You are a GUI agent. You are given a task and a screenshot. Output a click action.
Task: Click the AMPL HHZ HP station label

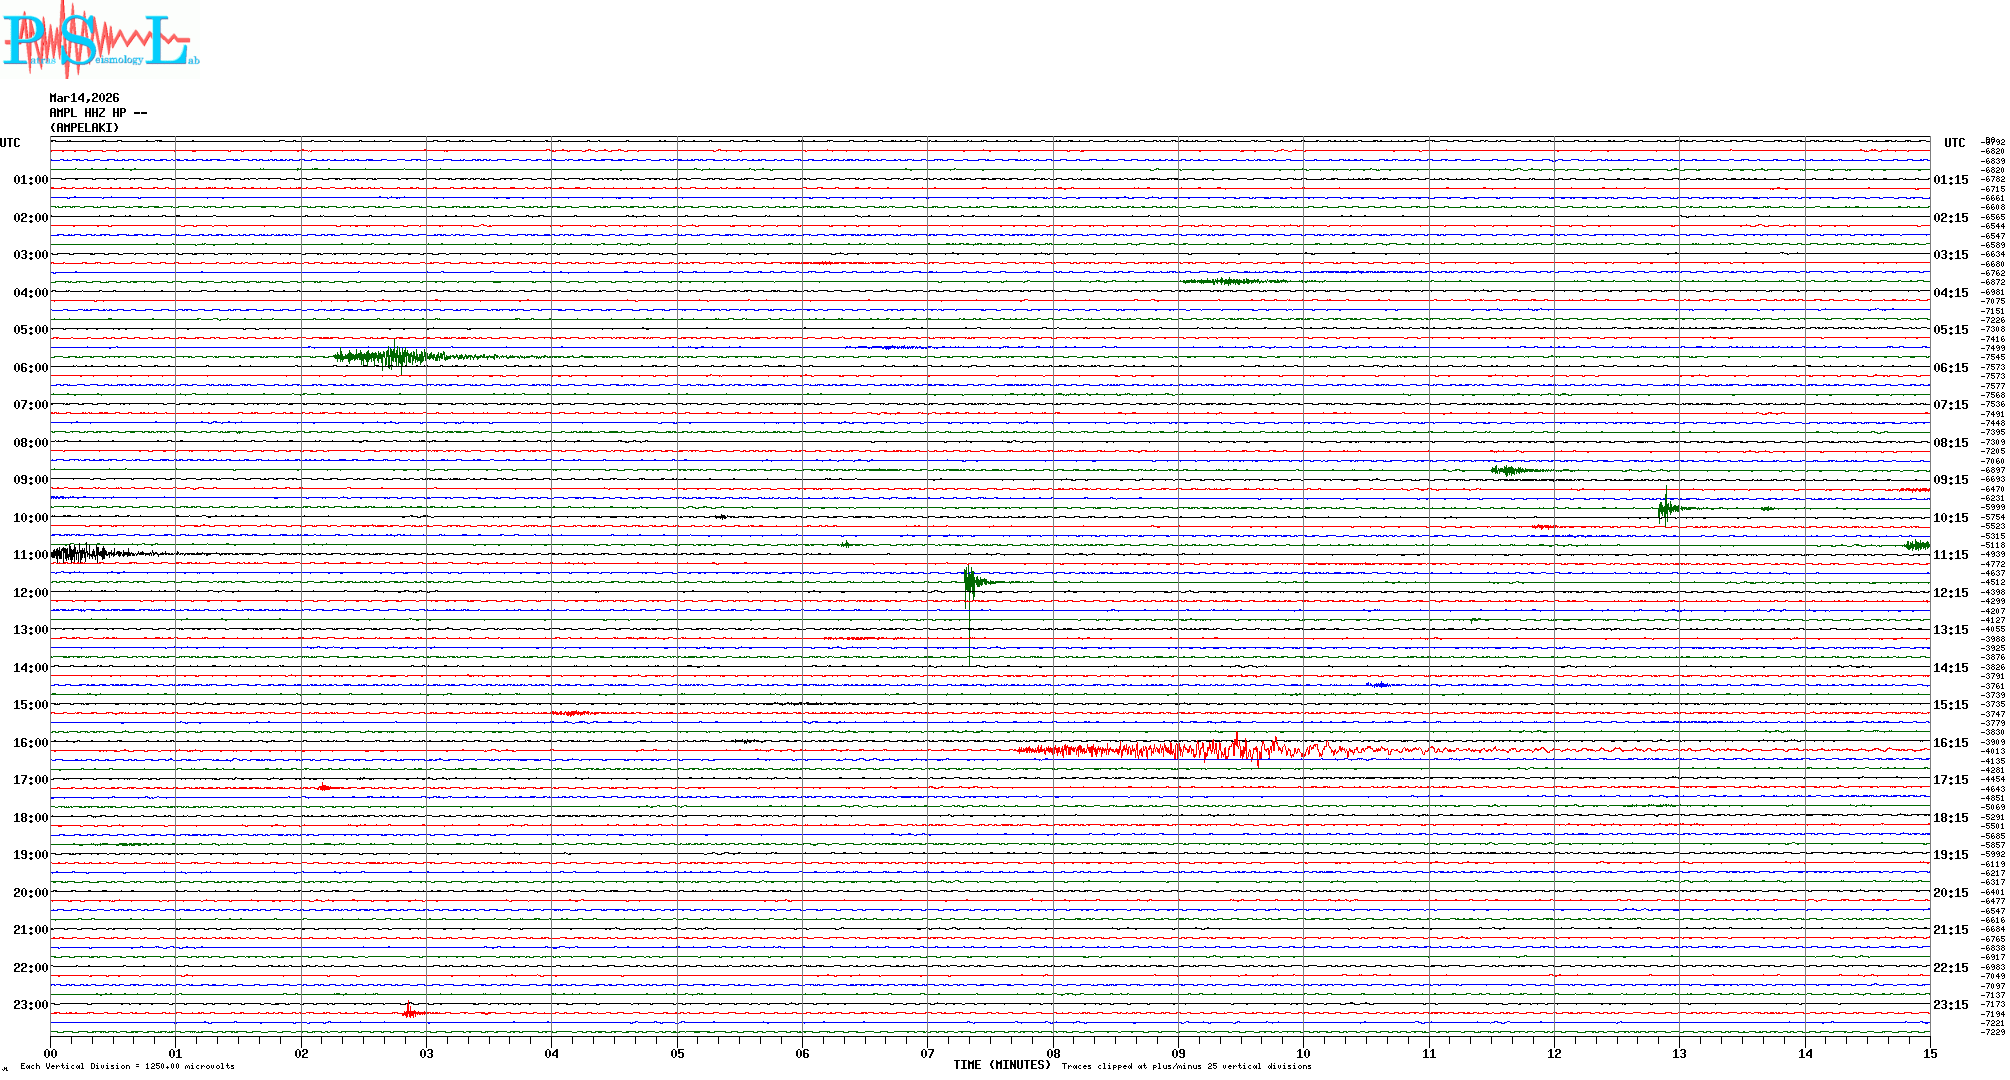(x=97, y=113)
